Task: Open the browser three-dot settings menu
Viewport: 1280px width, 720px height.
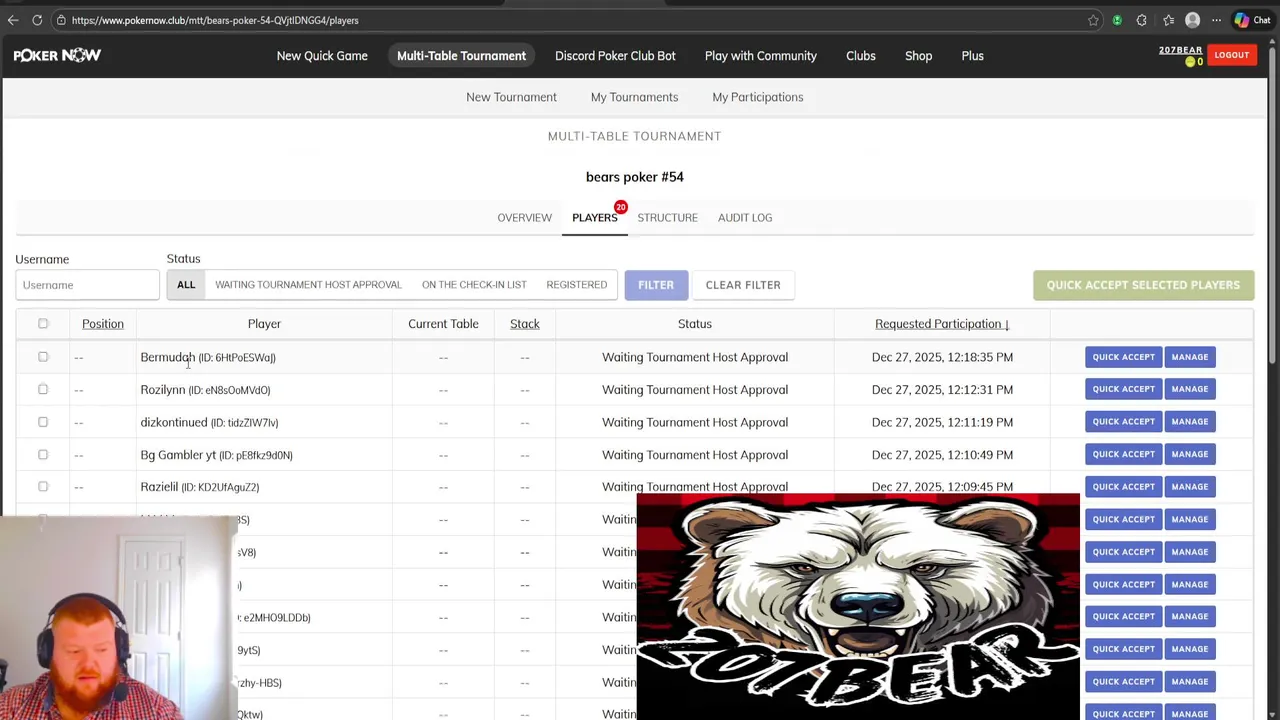Action: (1216, 20)
